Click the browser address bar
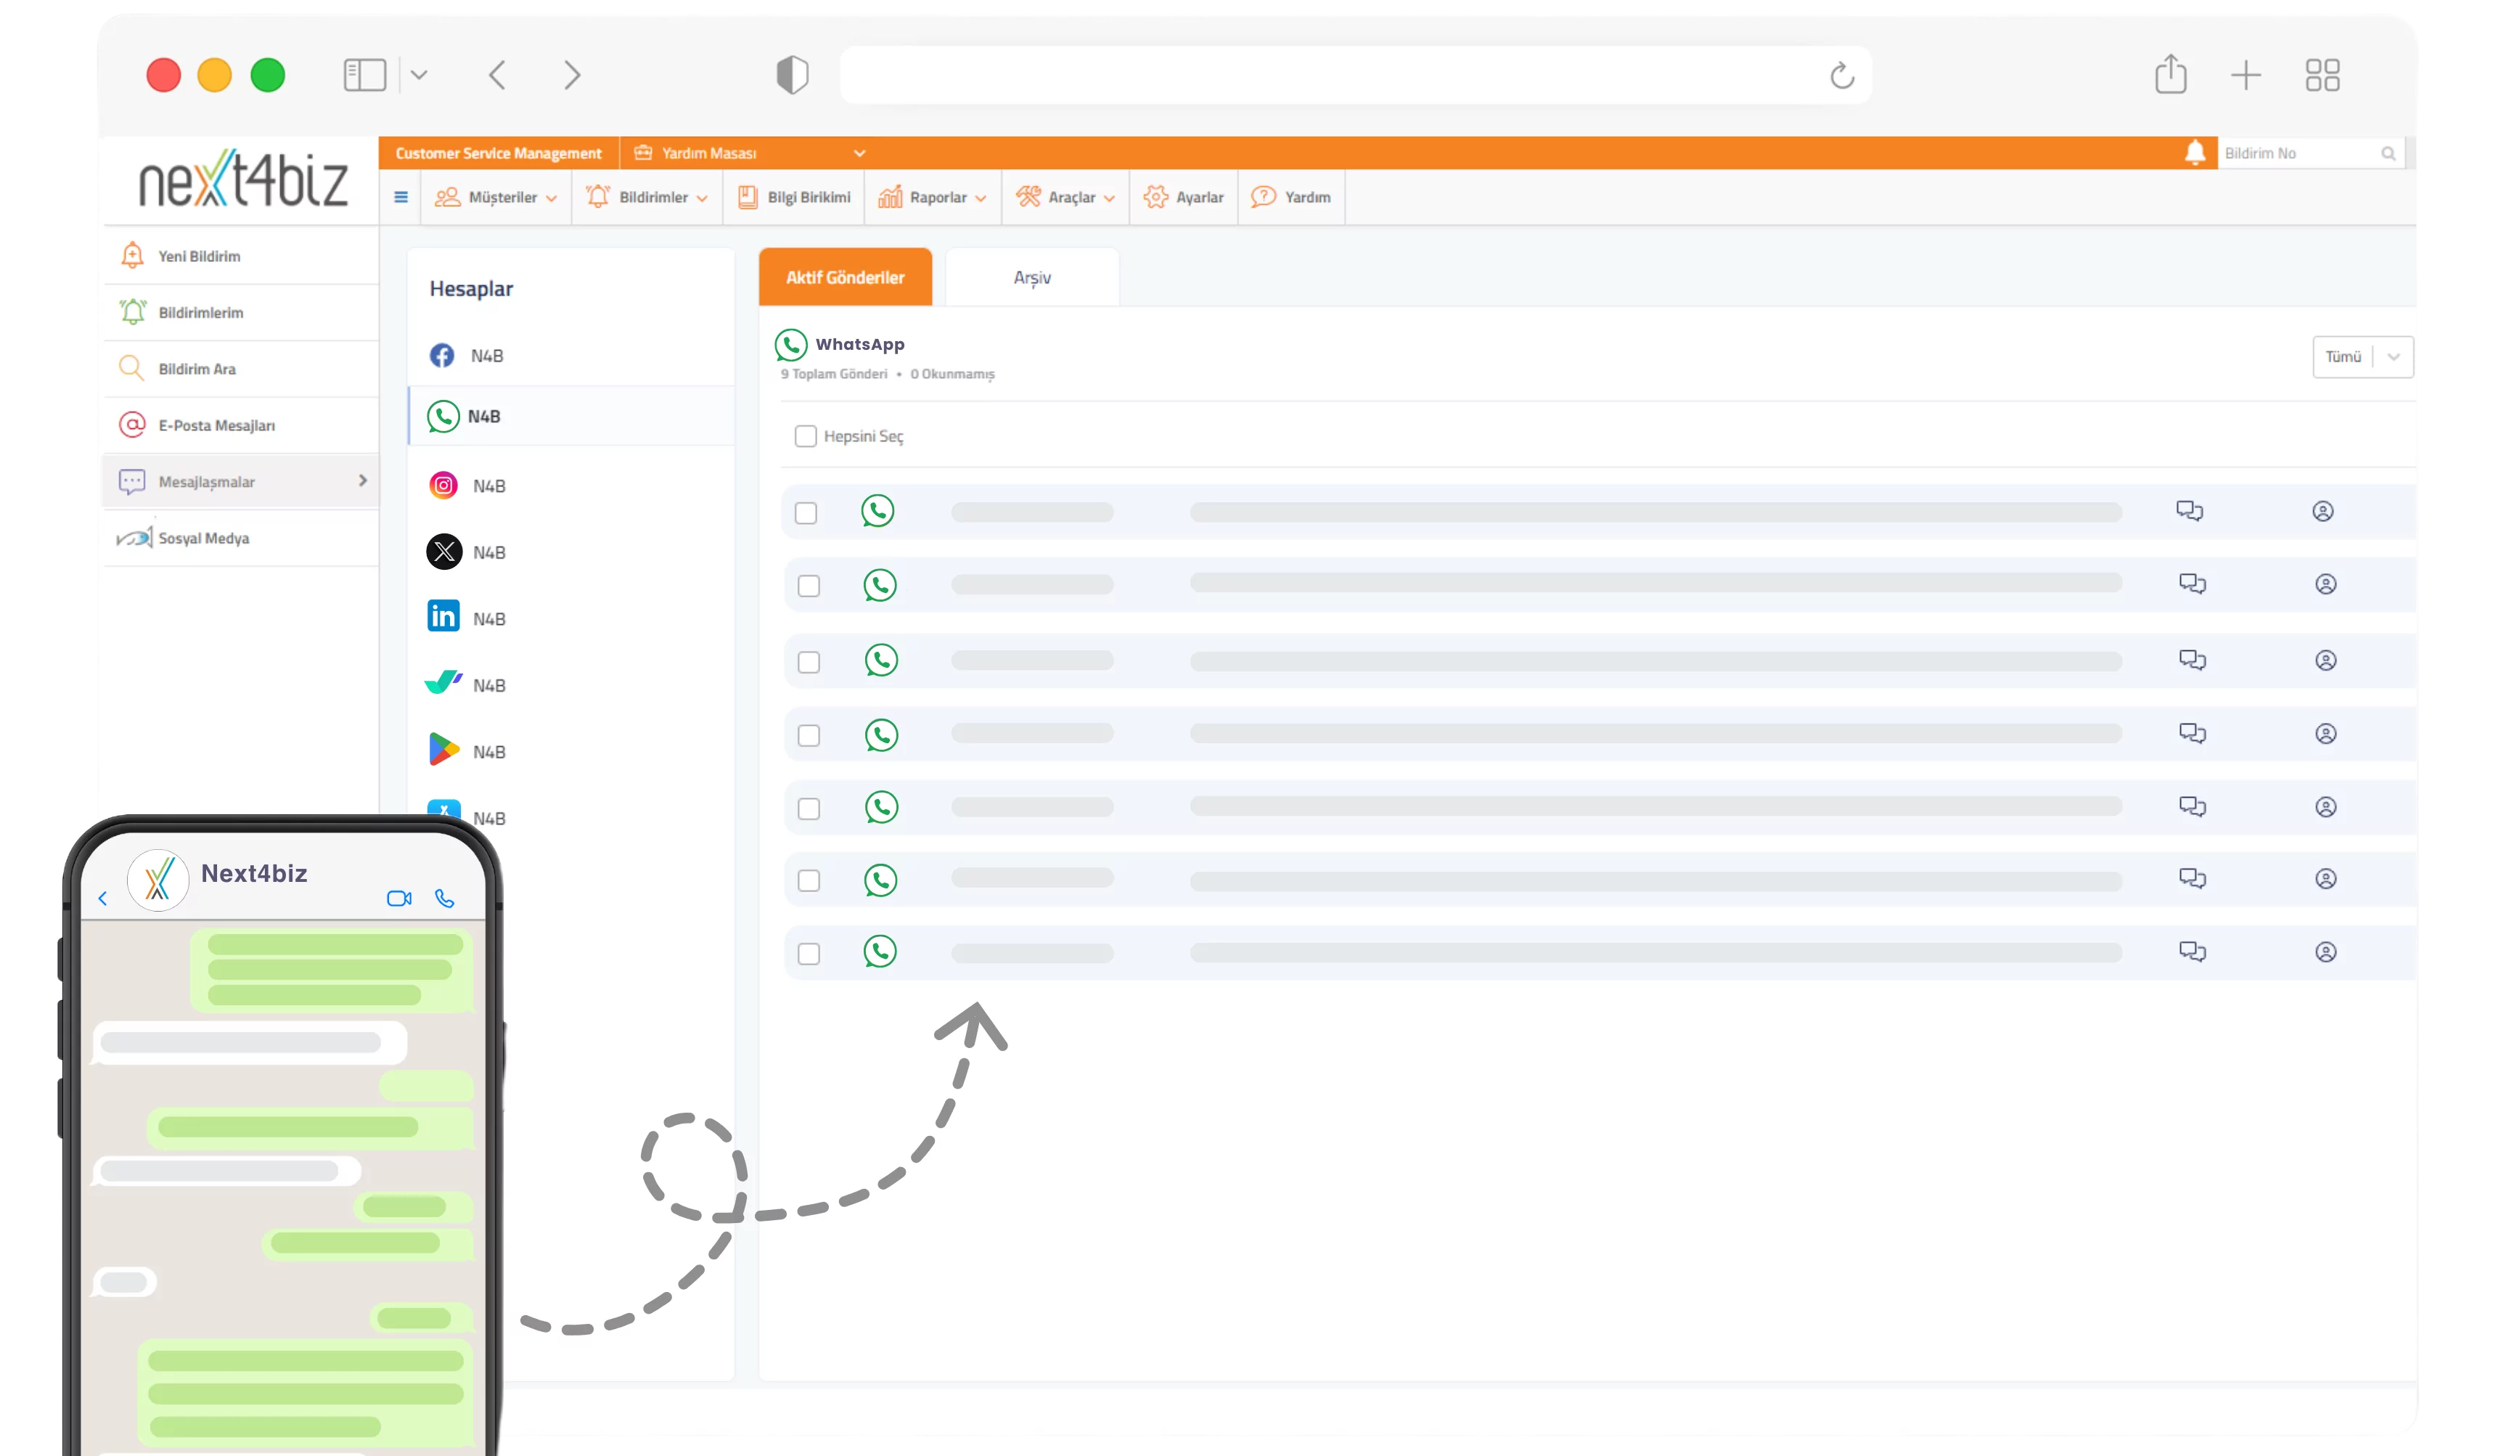The height and width of the screenshot is (1456, 2520). point(1355,75)
